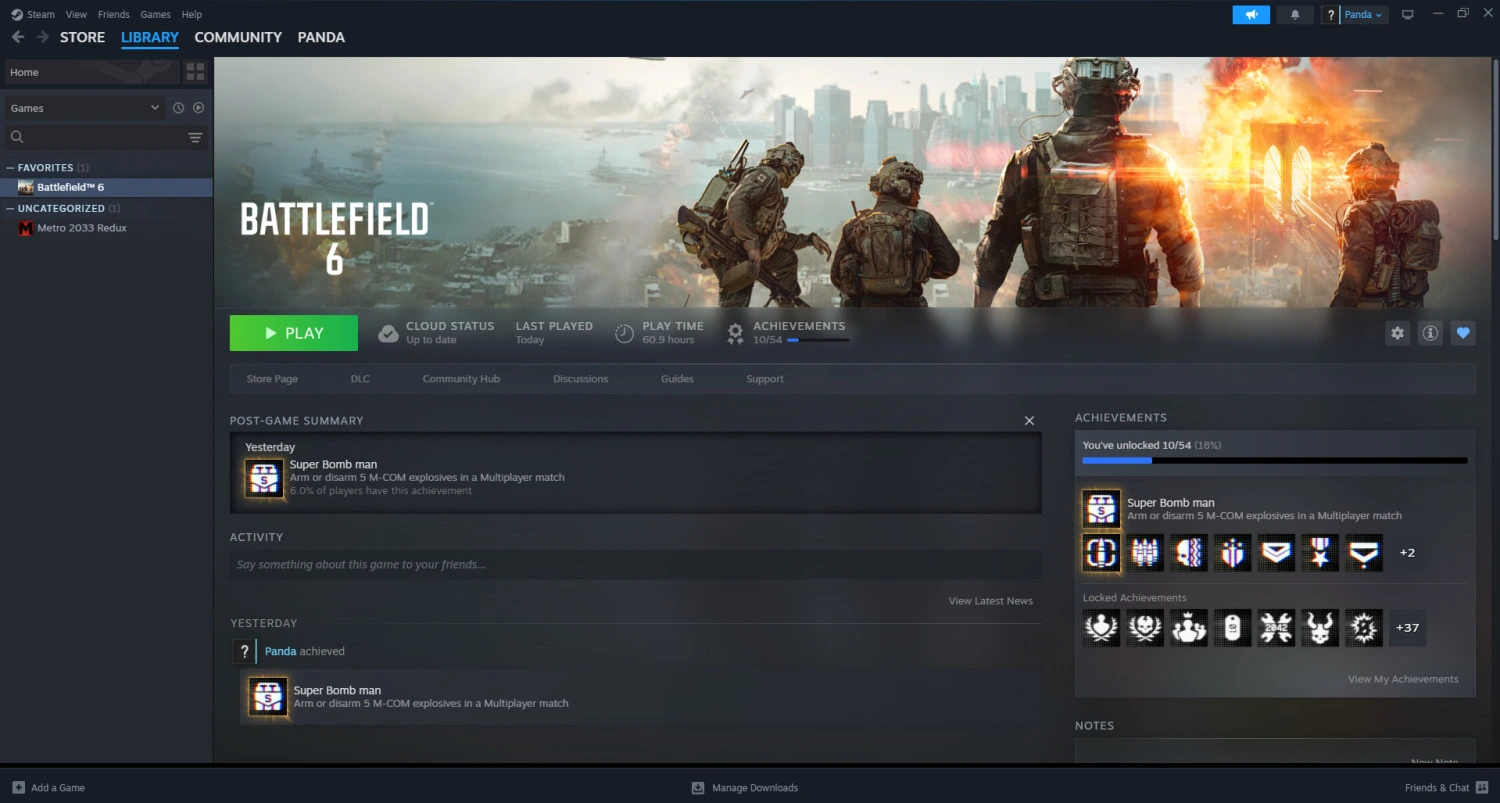Open the Store Page link
This screenshot has height=803, width=1500.
point(272,379)
